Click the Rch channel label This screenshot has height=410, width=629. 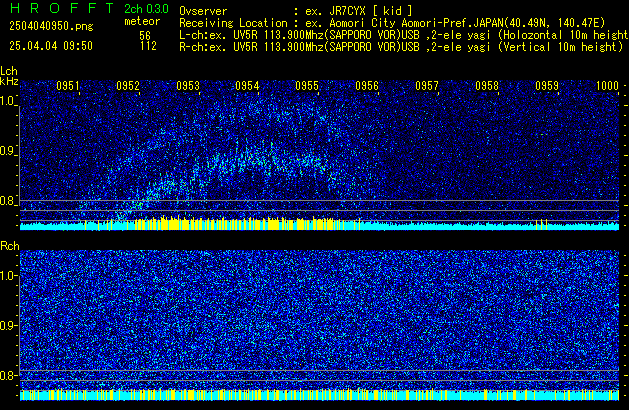pyautogui.click(x=10, y=246)
